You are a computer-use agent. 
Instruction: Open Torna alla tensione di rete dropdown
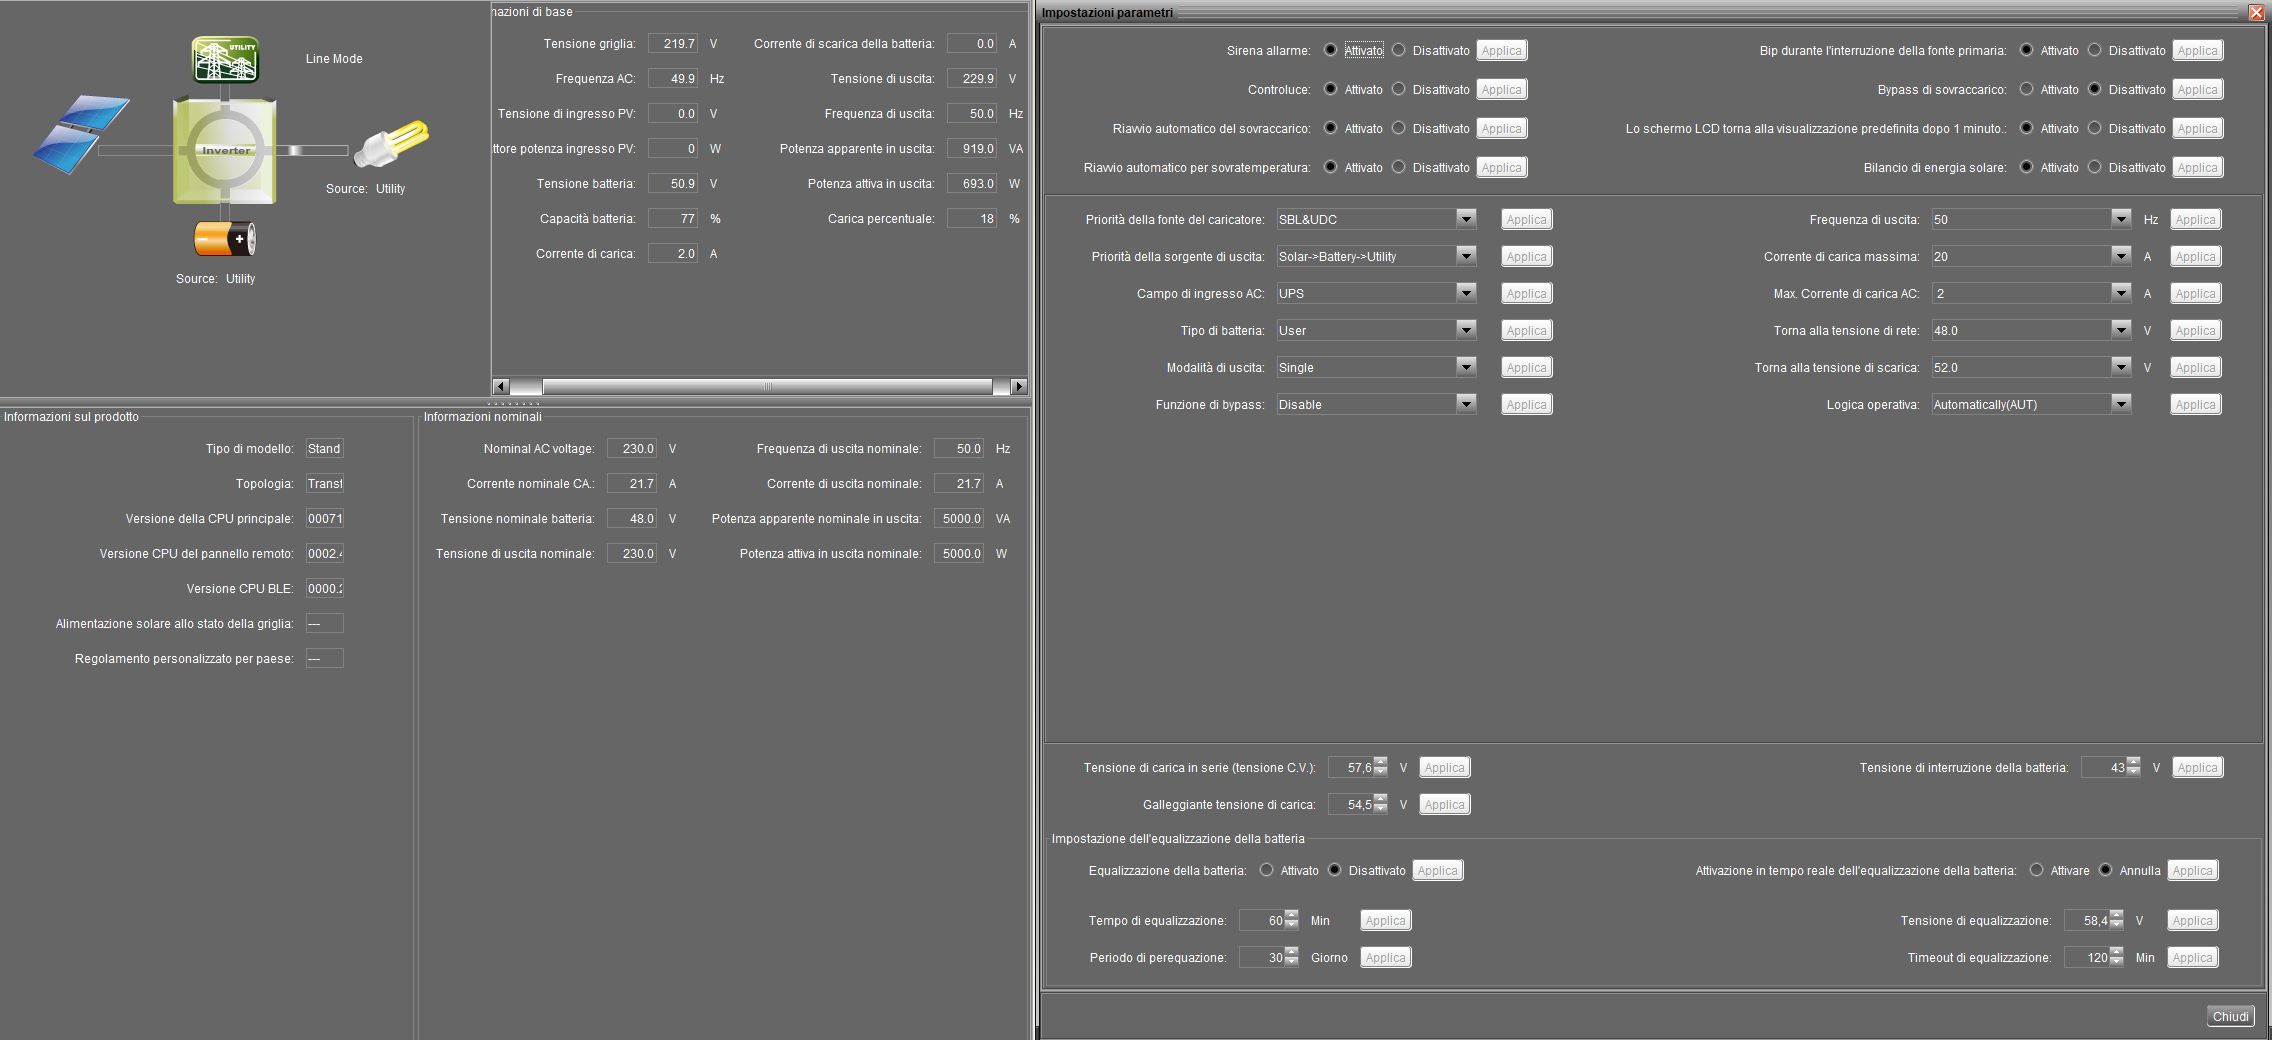[2121, 330]
